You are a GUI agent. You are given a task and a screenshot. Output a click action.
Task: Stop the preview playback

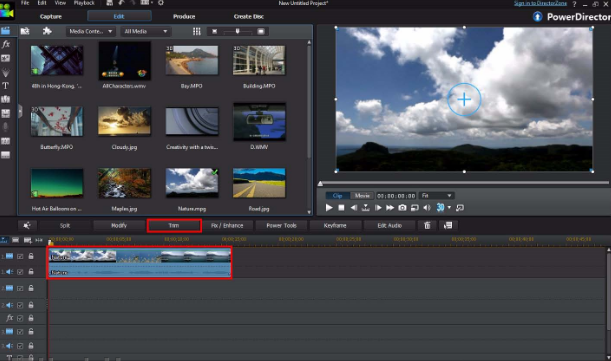pyautogui.click(x=341, y=208)
